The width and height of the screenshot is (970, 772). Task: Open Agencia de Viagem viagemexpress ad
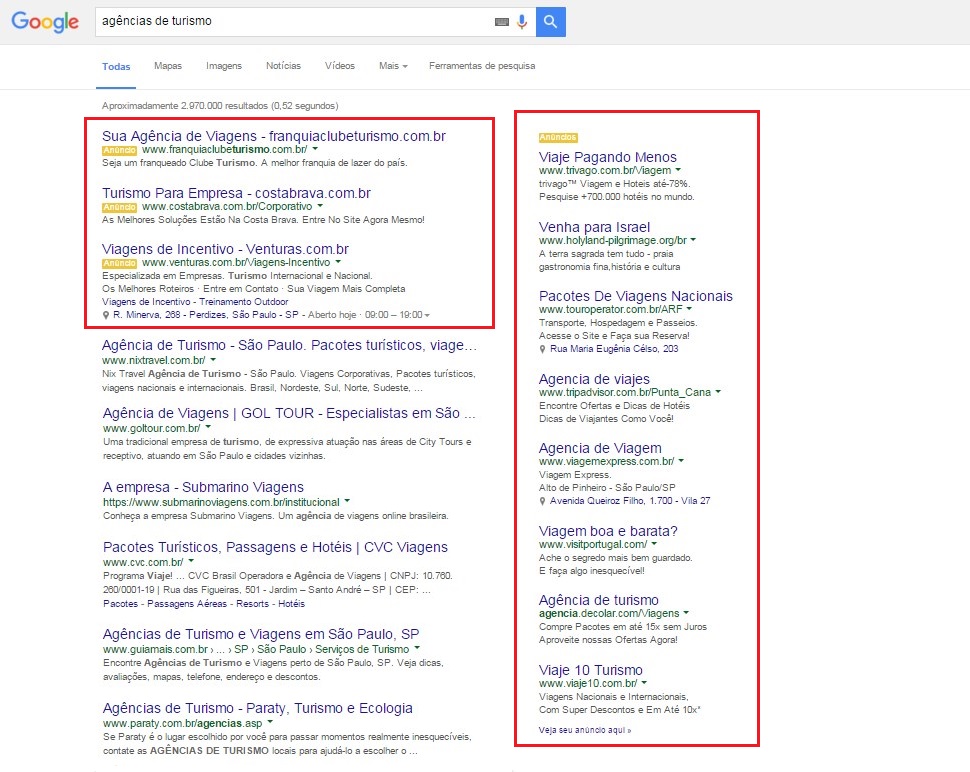pos(600,448)
